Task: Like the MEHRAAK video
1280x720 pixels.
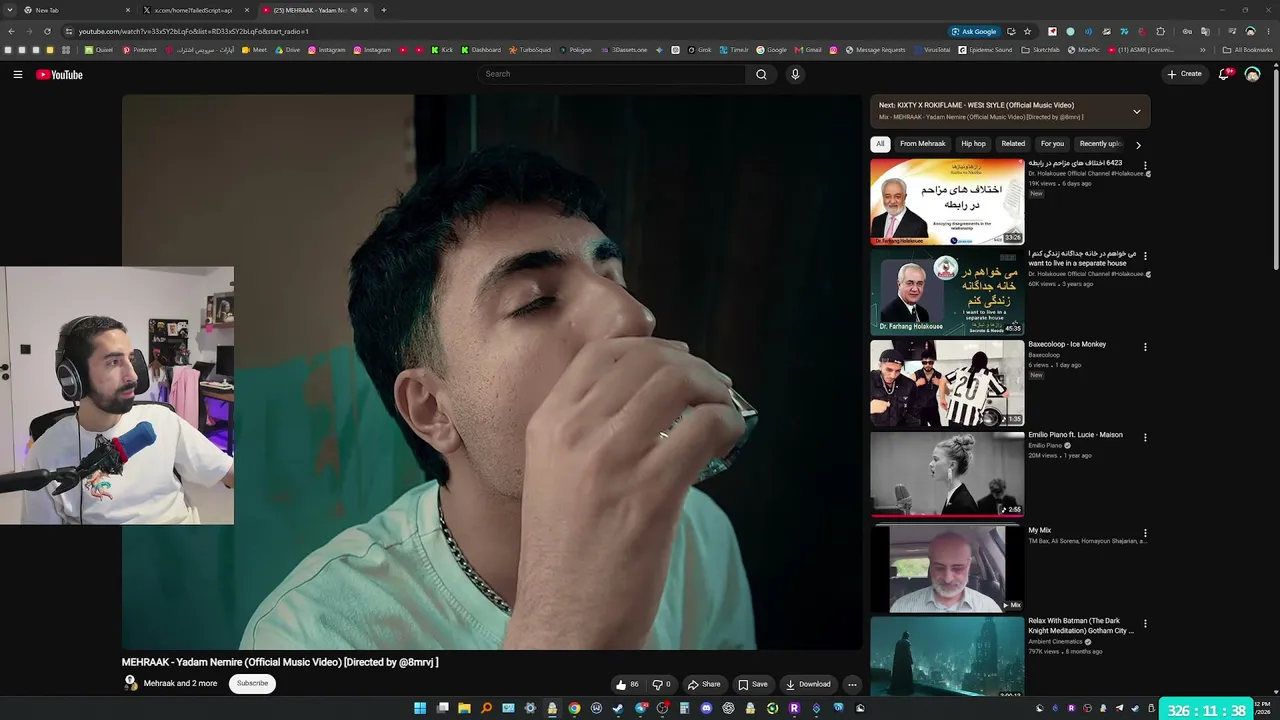Action: point(627,684)
